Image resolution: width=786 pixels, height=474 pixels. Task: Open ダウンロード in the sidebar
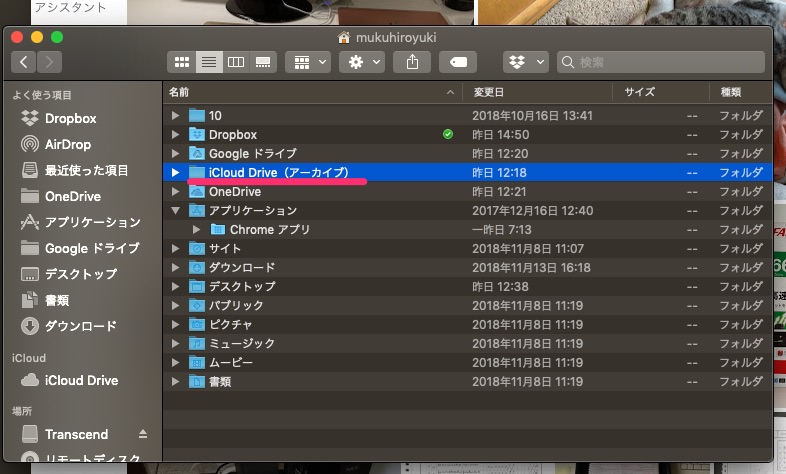(x=69, y=326)
